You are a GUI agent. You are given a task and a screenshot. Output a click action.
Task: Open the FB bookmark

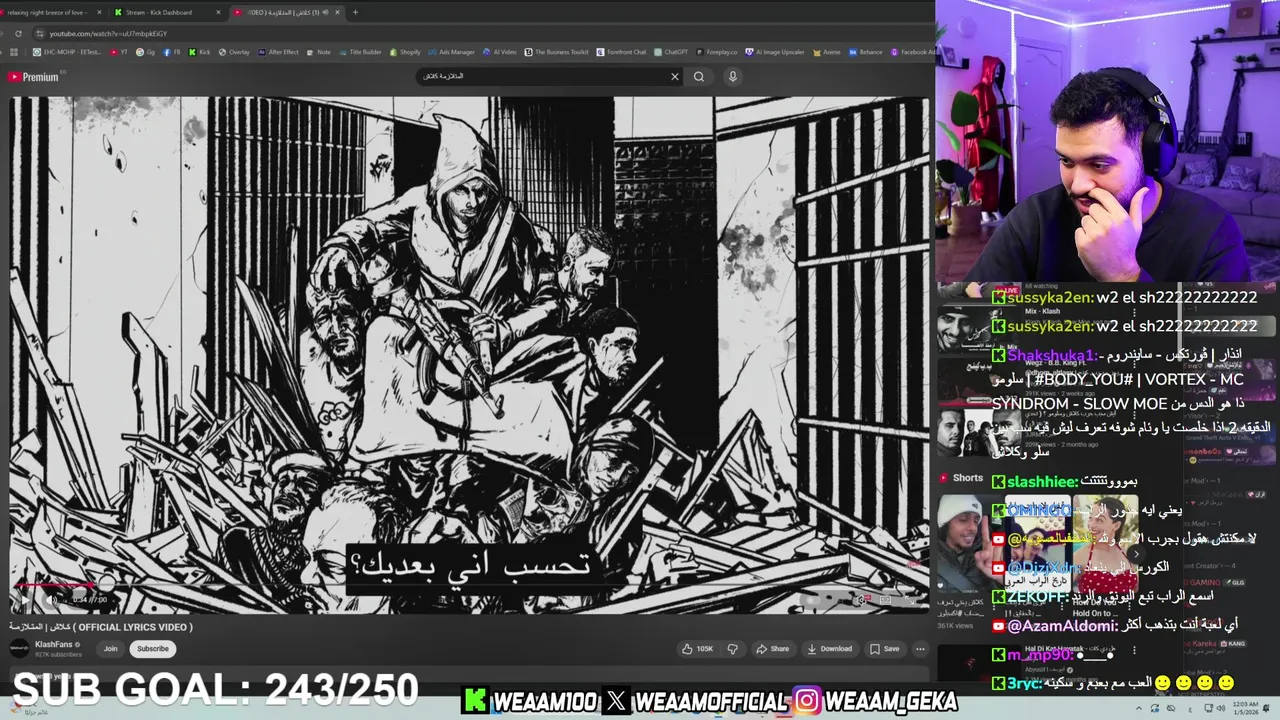[173, 52]
